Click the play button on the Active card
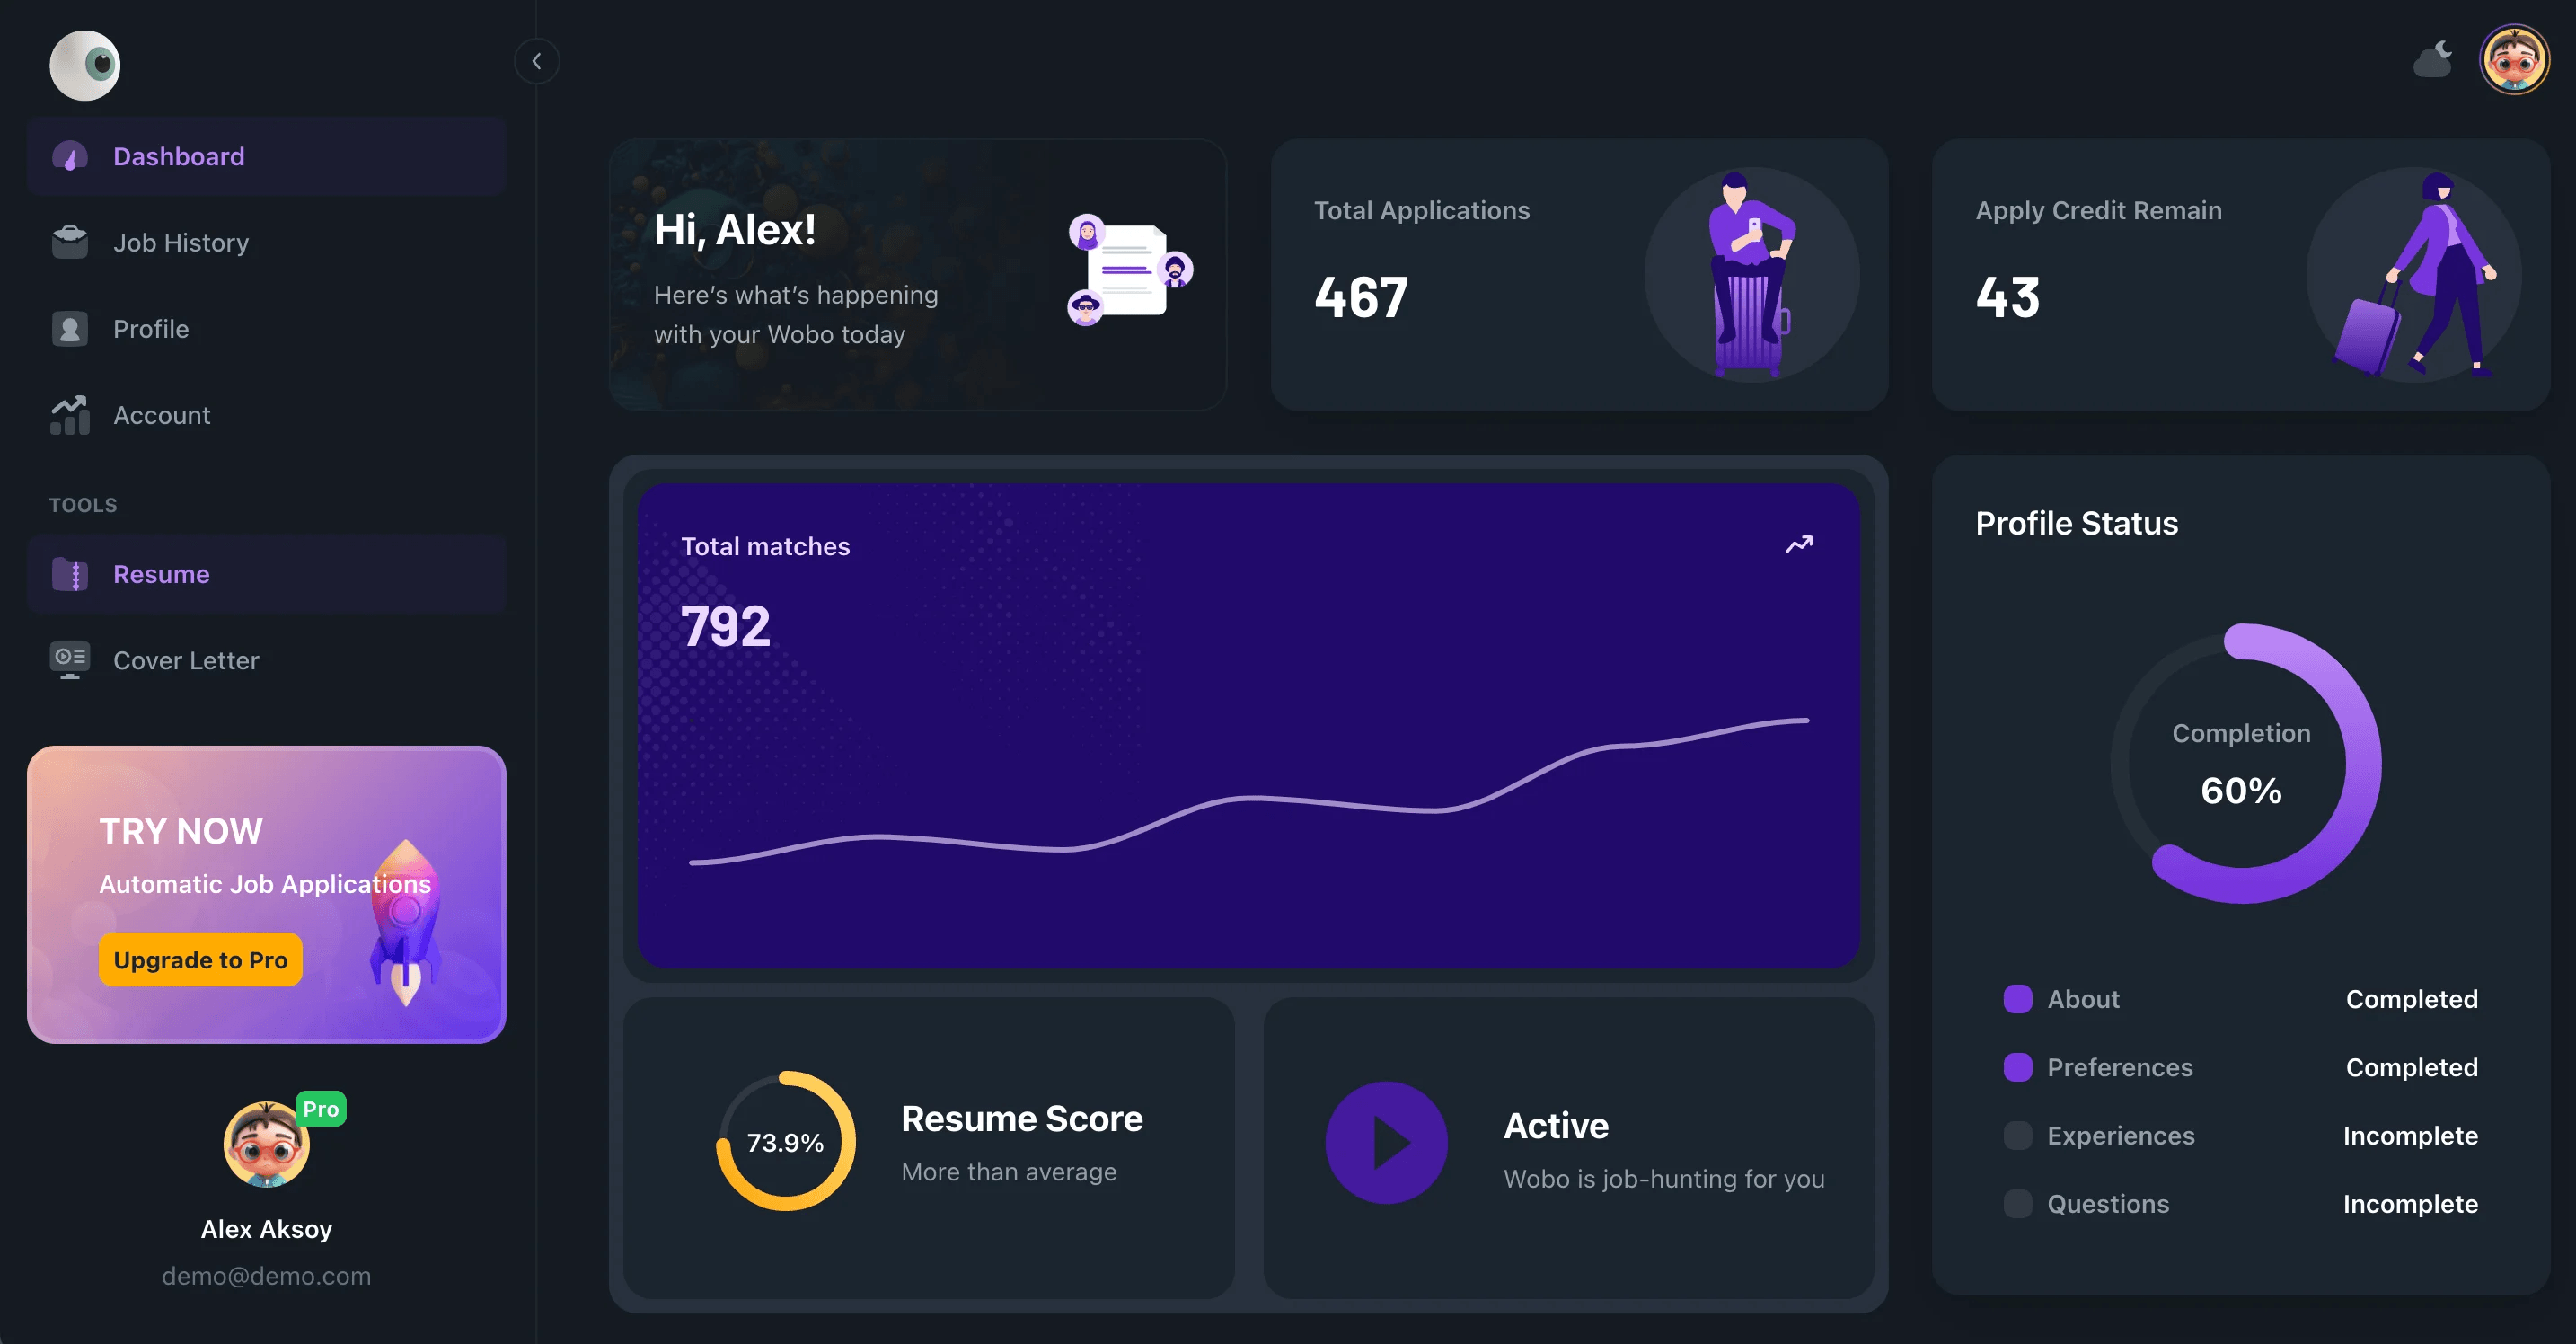Screen dimensions: 2576x1344 pyautogui.click(x=1386, y=1142)
